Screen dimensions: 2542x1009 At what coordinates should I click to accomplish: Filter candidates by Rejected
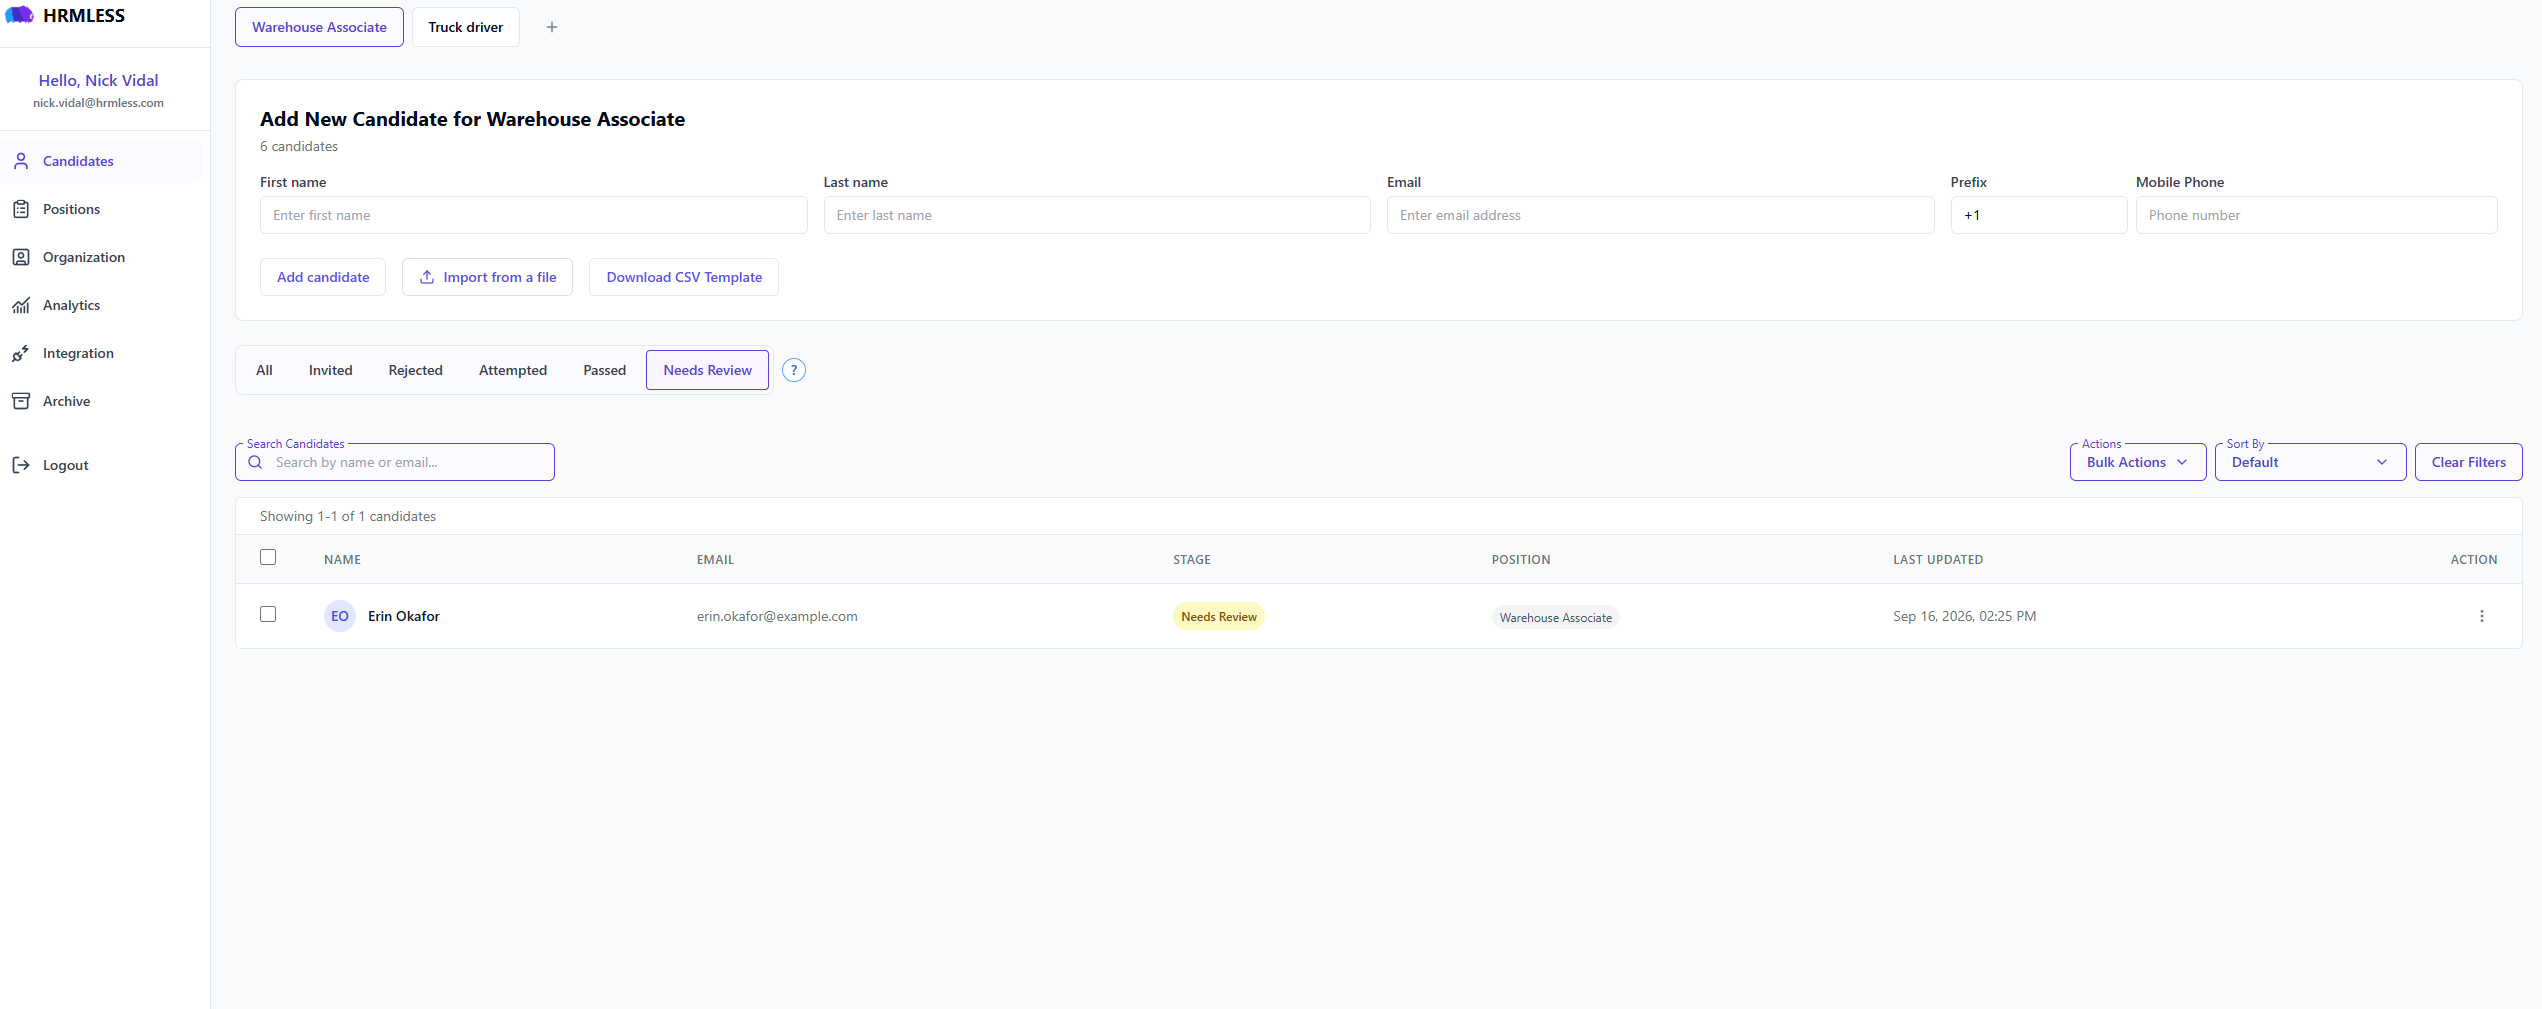[415, 370]
